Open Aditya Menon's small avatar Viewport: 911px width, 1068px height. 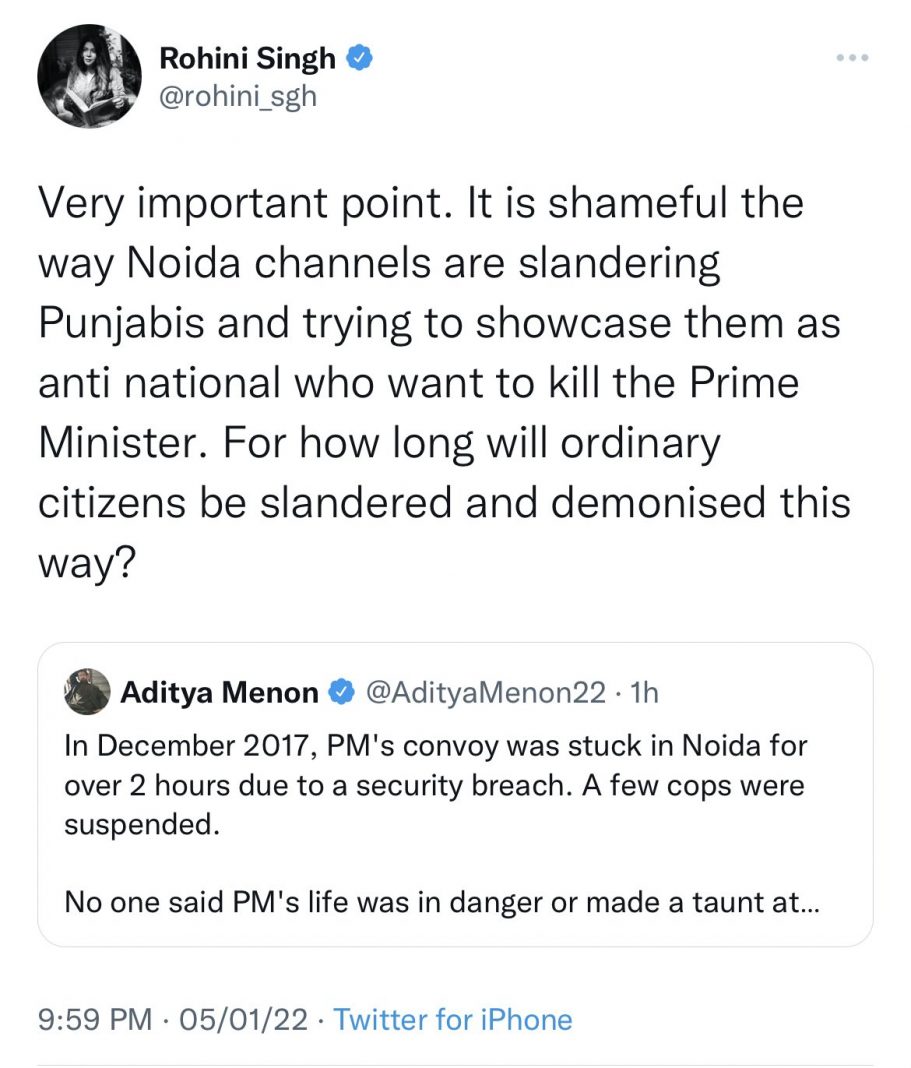pyautogui.click(x=86, y=691)
